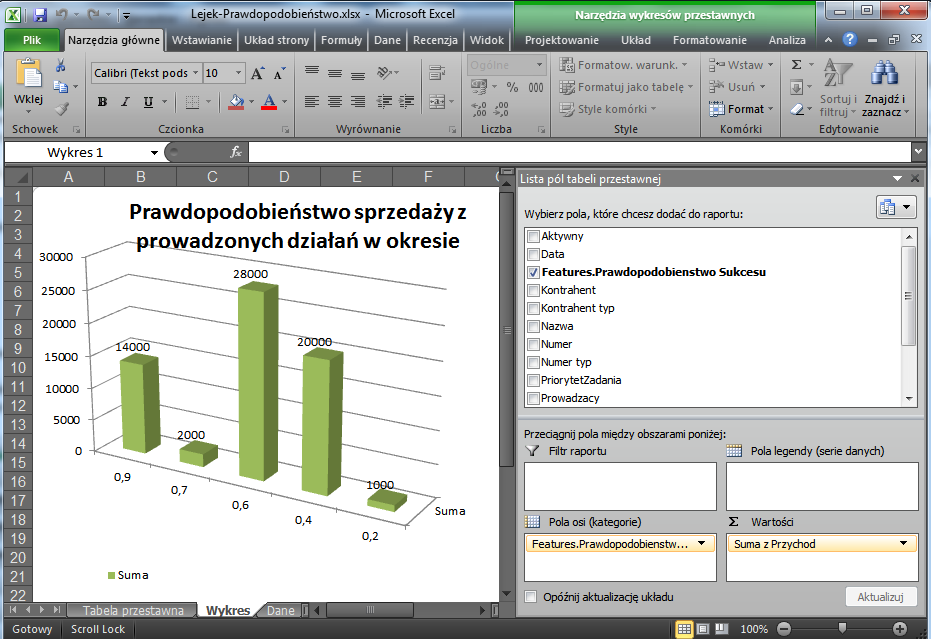Click the insert function fx icon

click(x=236, y=153)
